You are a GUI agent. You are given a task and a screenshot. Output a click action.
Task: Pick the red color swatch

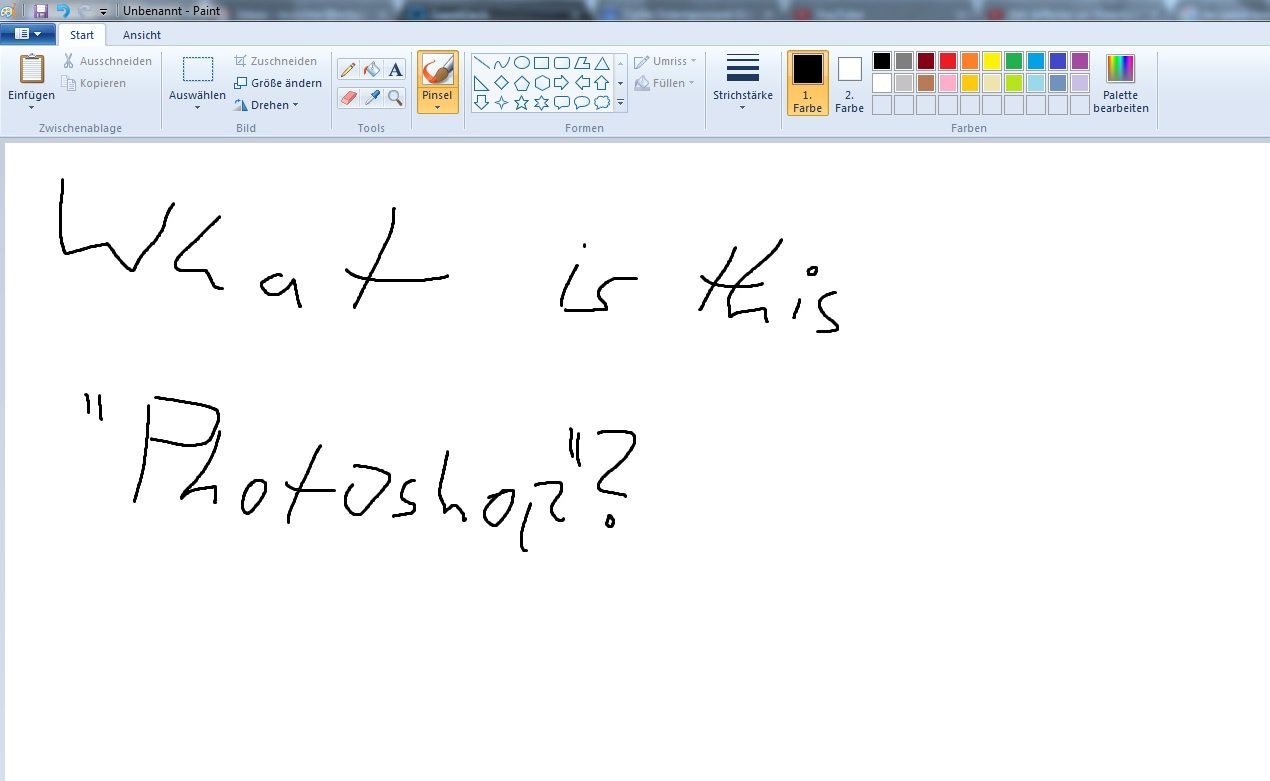click(948, 61)
